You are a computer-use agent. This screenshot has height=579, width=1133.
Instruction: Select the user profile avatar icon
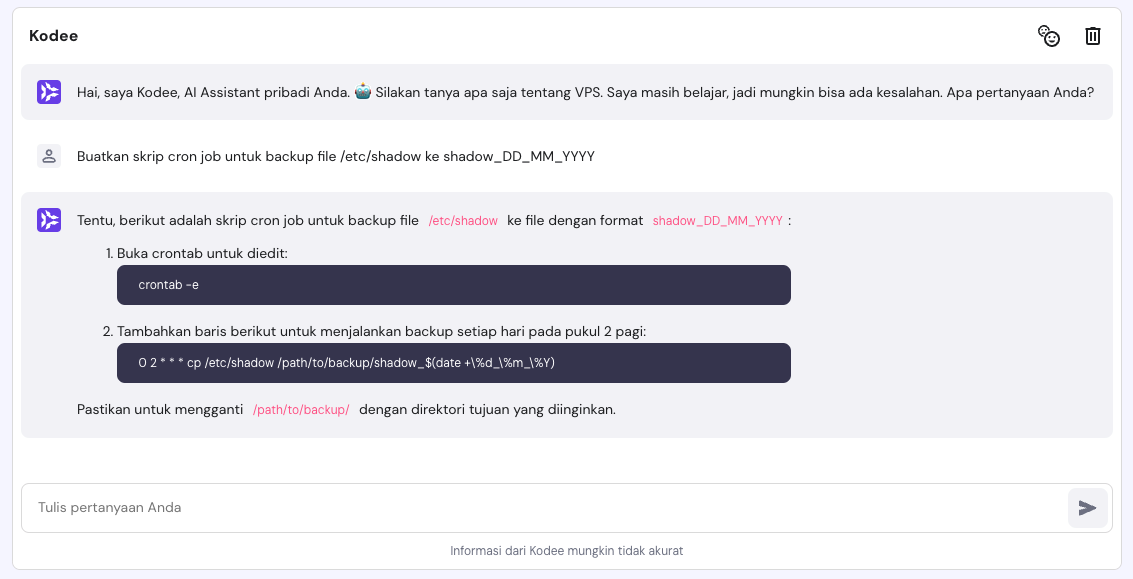point(47,156)
